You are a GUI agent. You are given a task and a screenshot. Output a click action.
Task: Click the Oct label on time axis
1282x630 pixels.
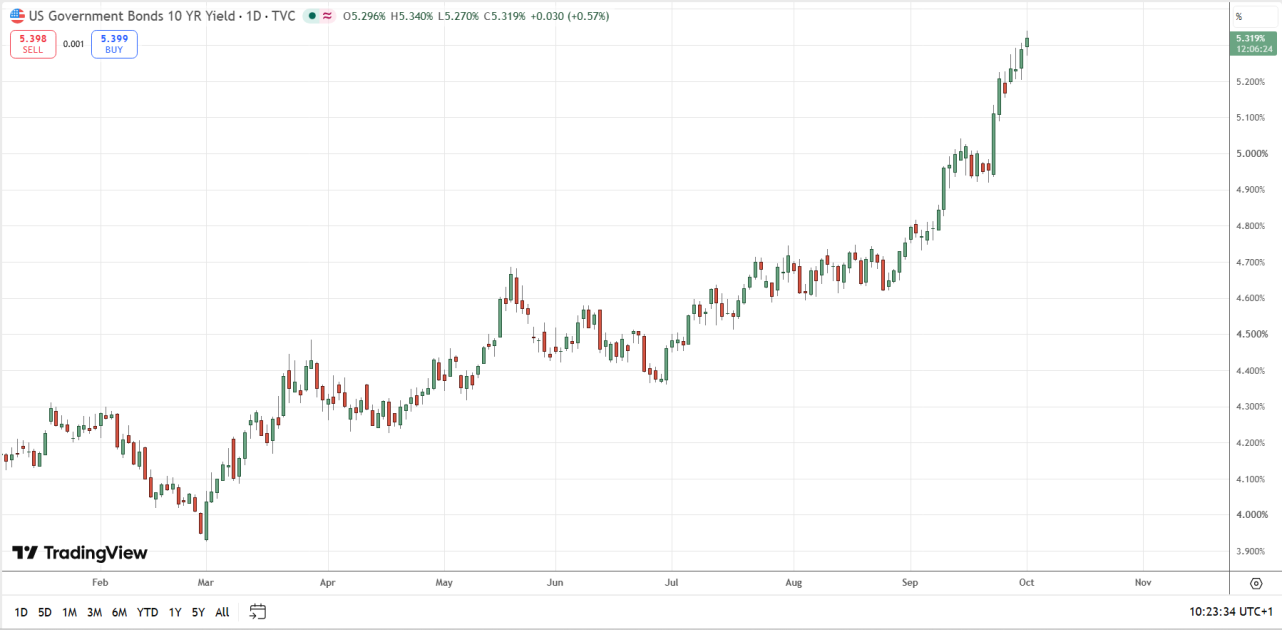pos(1028,581)
